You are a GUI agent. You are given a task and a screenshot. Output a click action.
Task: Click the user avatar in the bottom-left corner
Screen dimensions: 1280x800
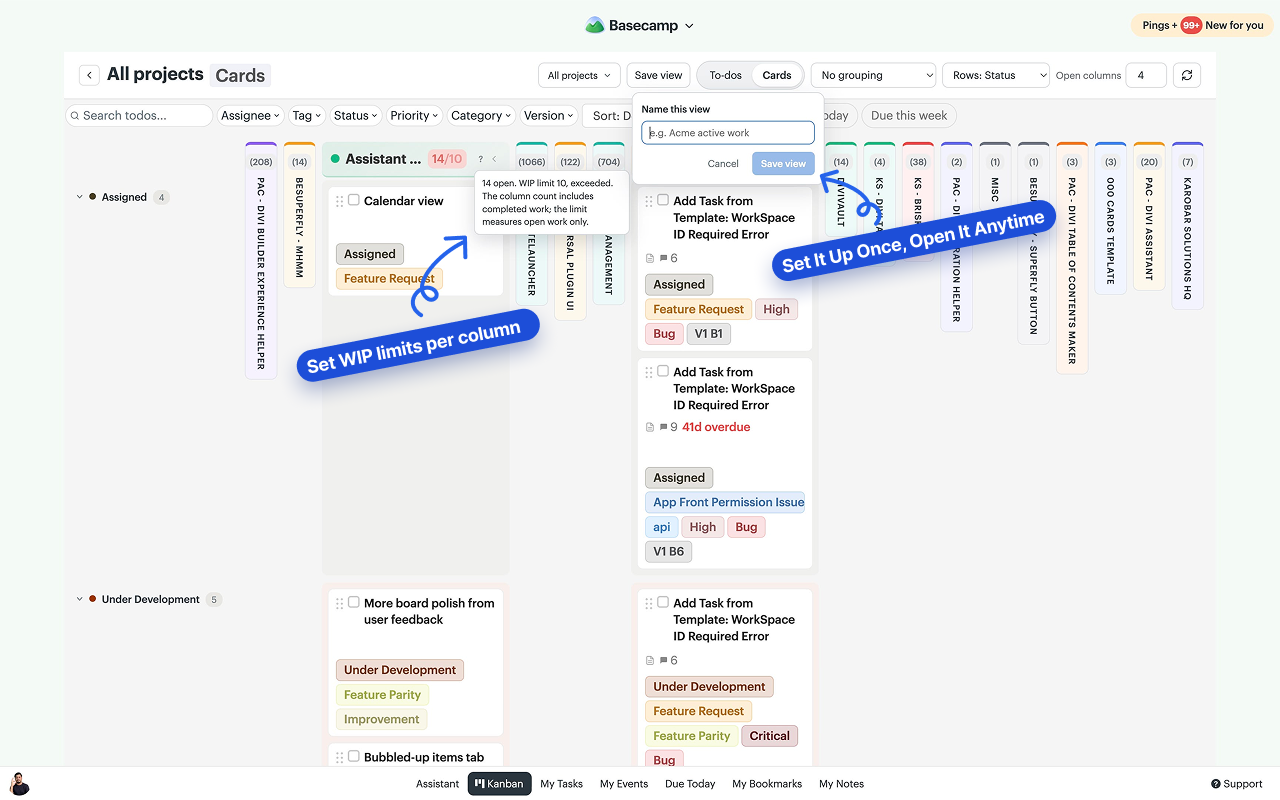pyautogui.click(x=20, y=784)
